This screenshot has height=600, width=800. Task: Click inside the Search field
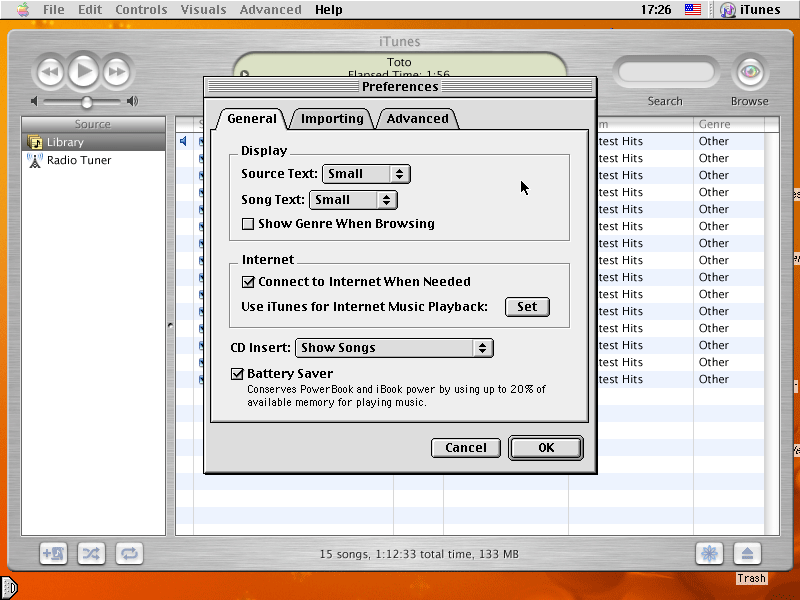click(665, 72)
